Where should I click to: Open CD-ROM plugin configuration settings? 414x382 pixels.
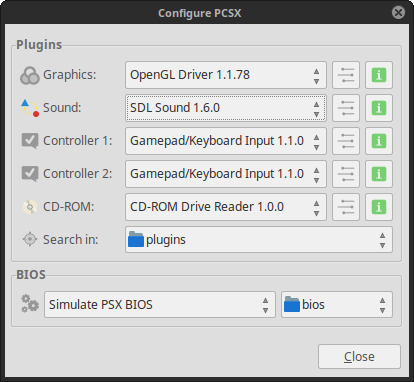click(x=346, y=207)
